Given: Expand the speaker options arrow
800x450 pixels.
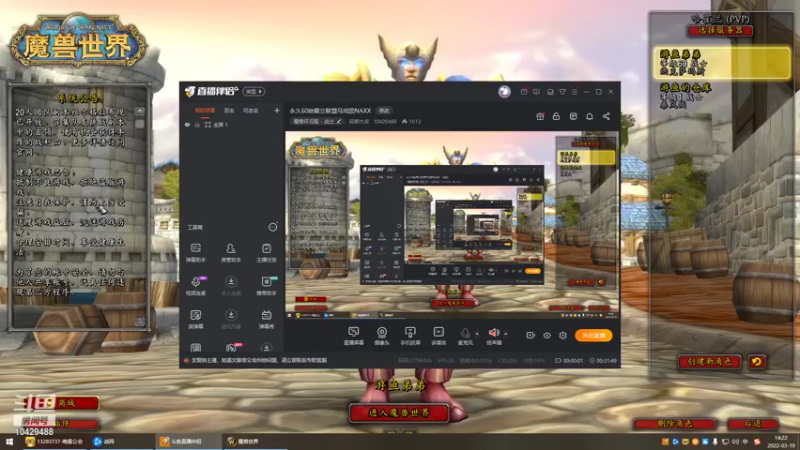Looking at the screenshot, I should (x=506, y=334).
